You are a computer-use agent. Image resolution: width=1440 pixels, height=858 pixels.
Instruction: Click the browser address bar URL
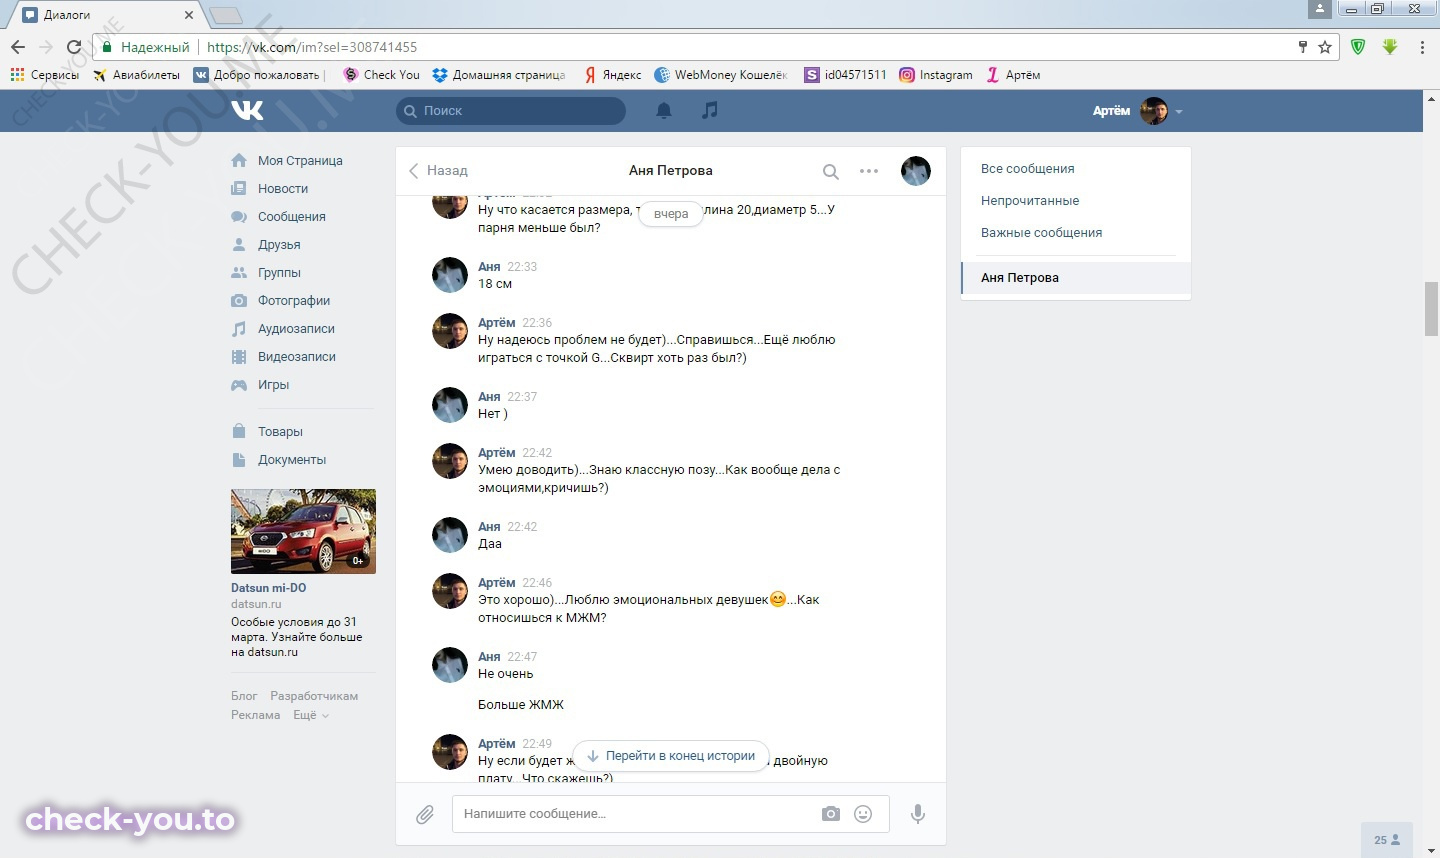(x=312, y=47)
